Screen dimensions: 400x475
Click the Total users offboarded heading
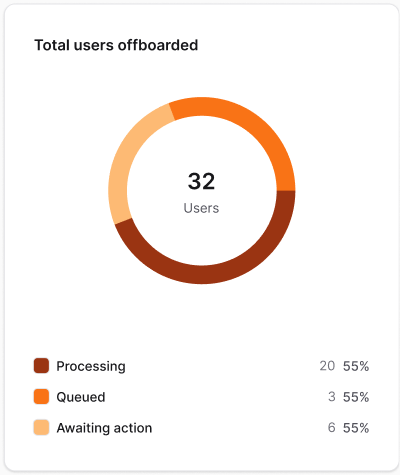116,45
